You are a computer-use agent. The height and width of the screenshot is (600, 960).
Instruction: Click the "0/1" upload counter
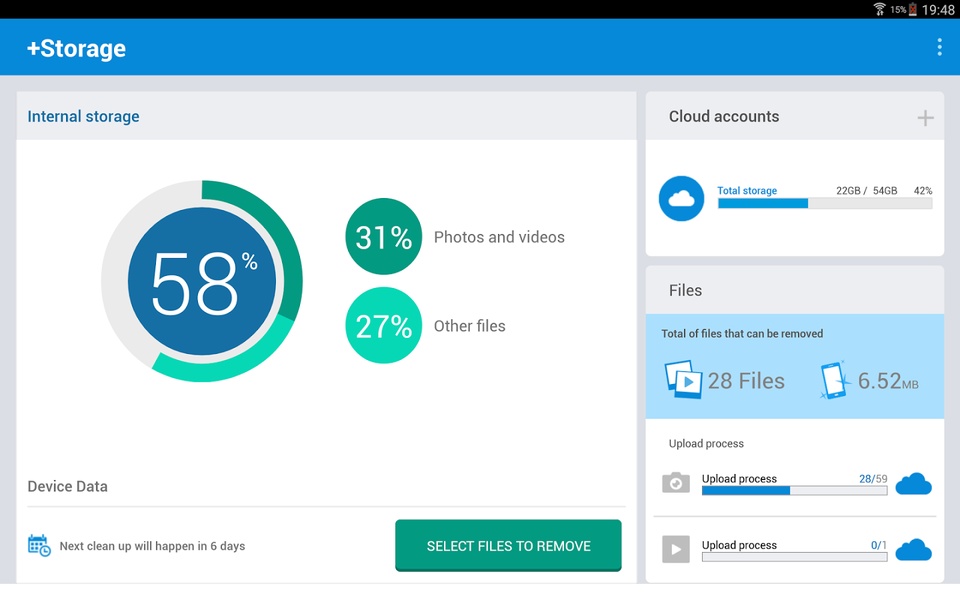click(879, 545)
